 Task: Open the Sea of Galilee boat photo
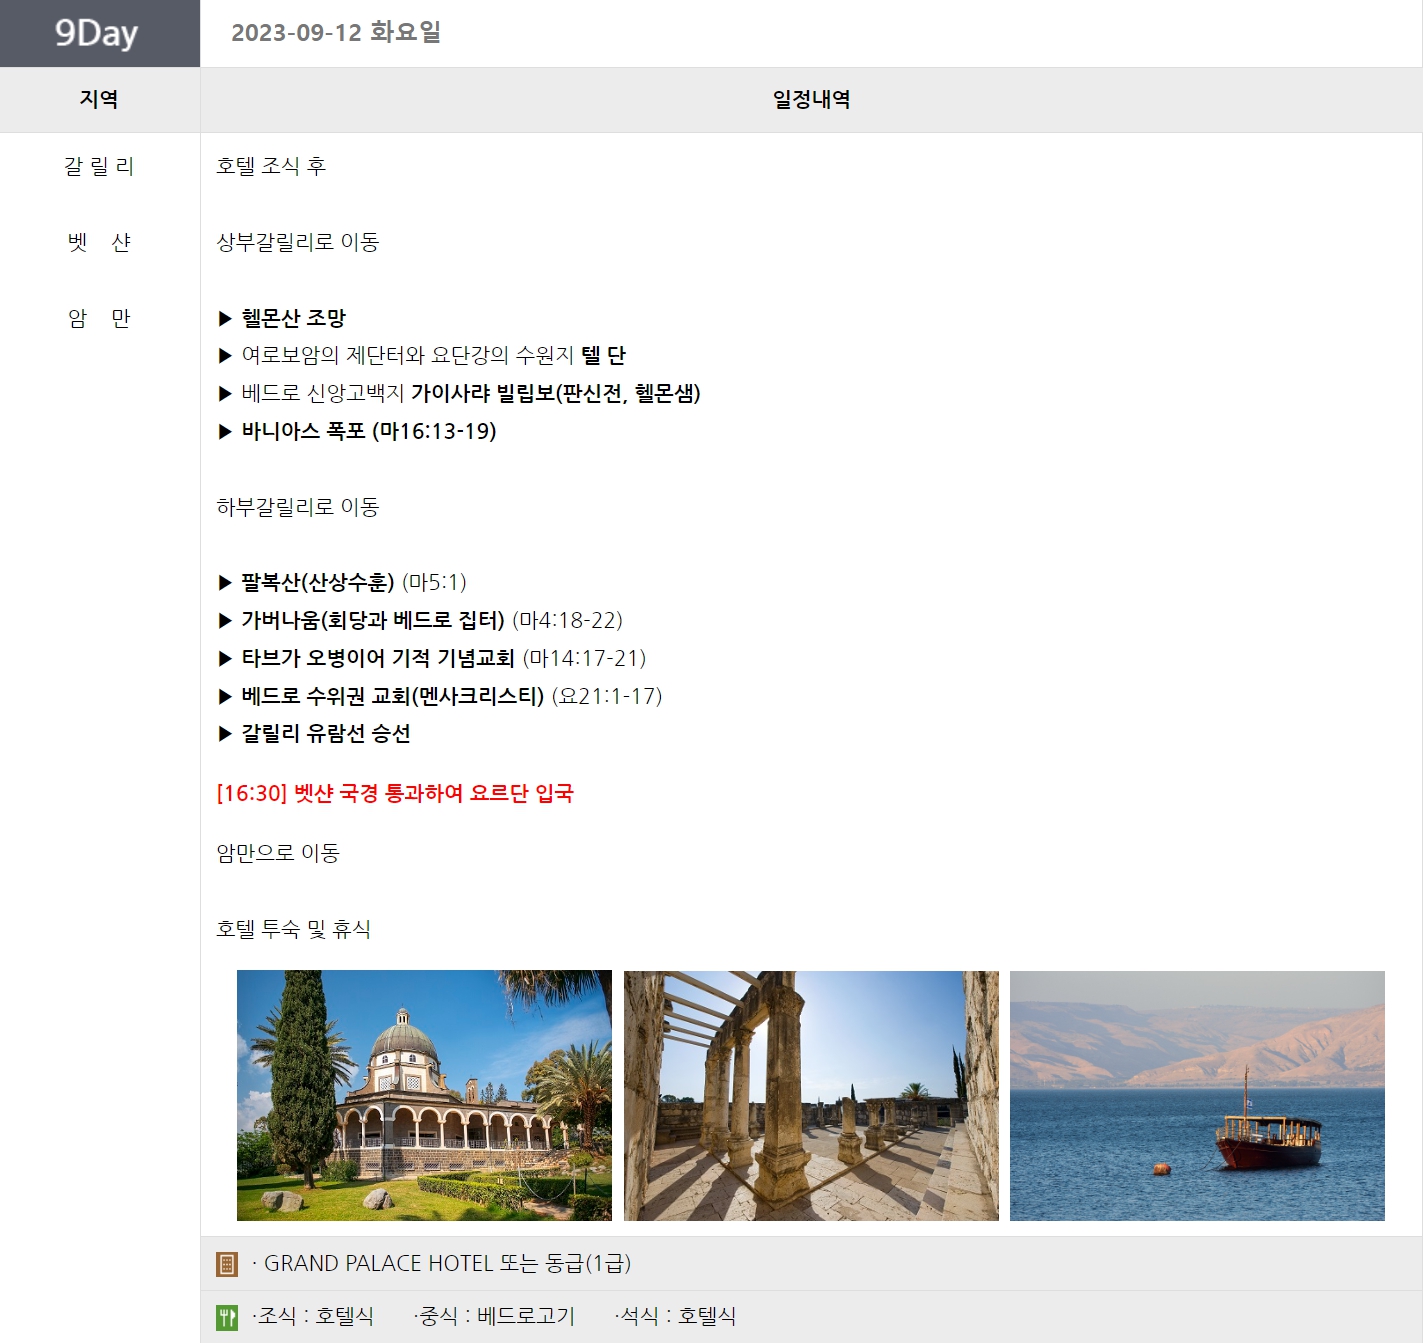pyautogui.click(x=1197, y=1095)
